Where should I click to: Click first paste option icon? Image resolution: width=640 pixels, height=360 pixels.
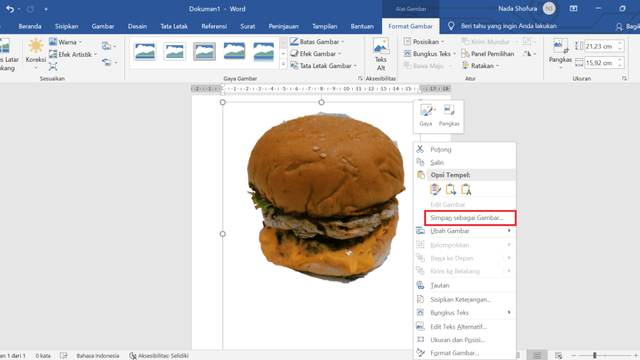tap(435, 189)
